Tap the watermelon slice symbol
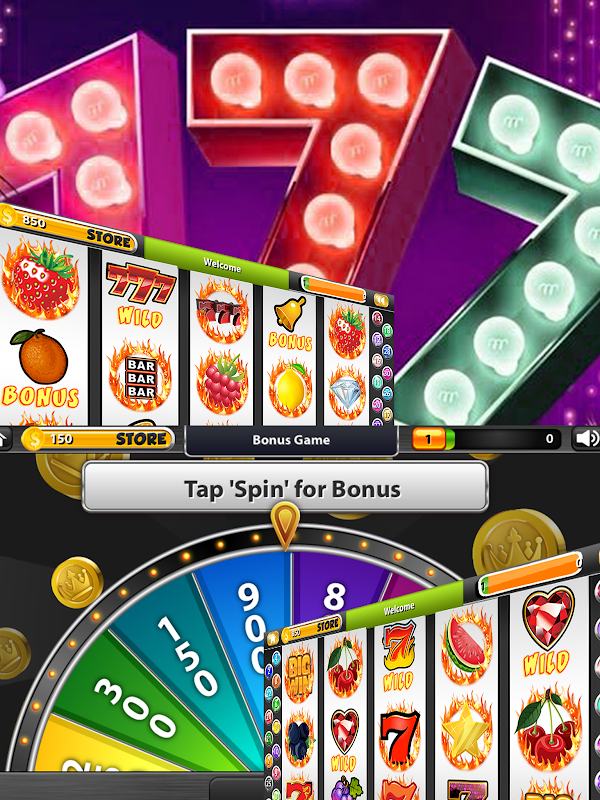The image size is (600, 800). 465,646
